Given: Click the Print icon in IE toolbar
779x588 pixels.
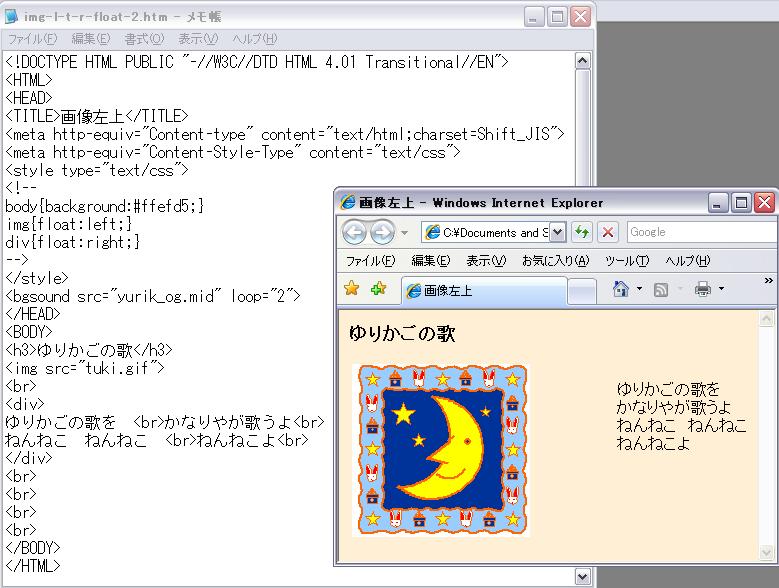Looking at the screenshot, I should click(702, 289).
